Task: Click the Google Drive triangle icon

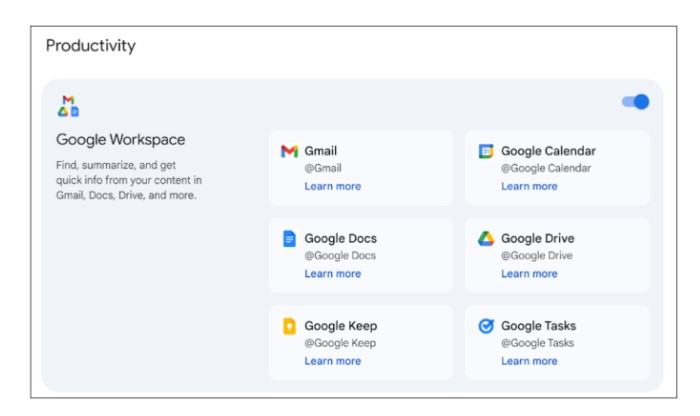Action: pos(486,238)
